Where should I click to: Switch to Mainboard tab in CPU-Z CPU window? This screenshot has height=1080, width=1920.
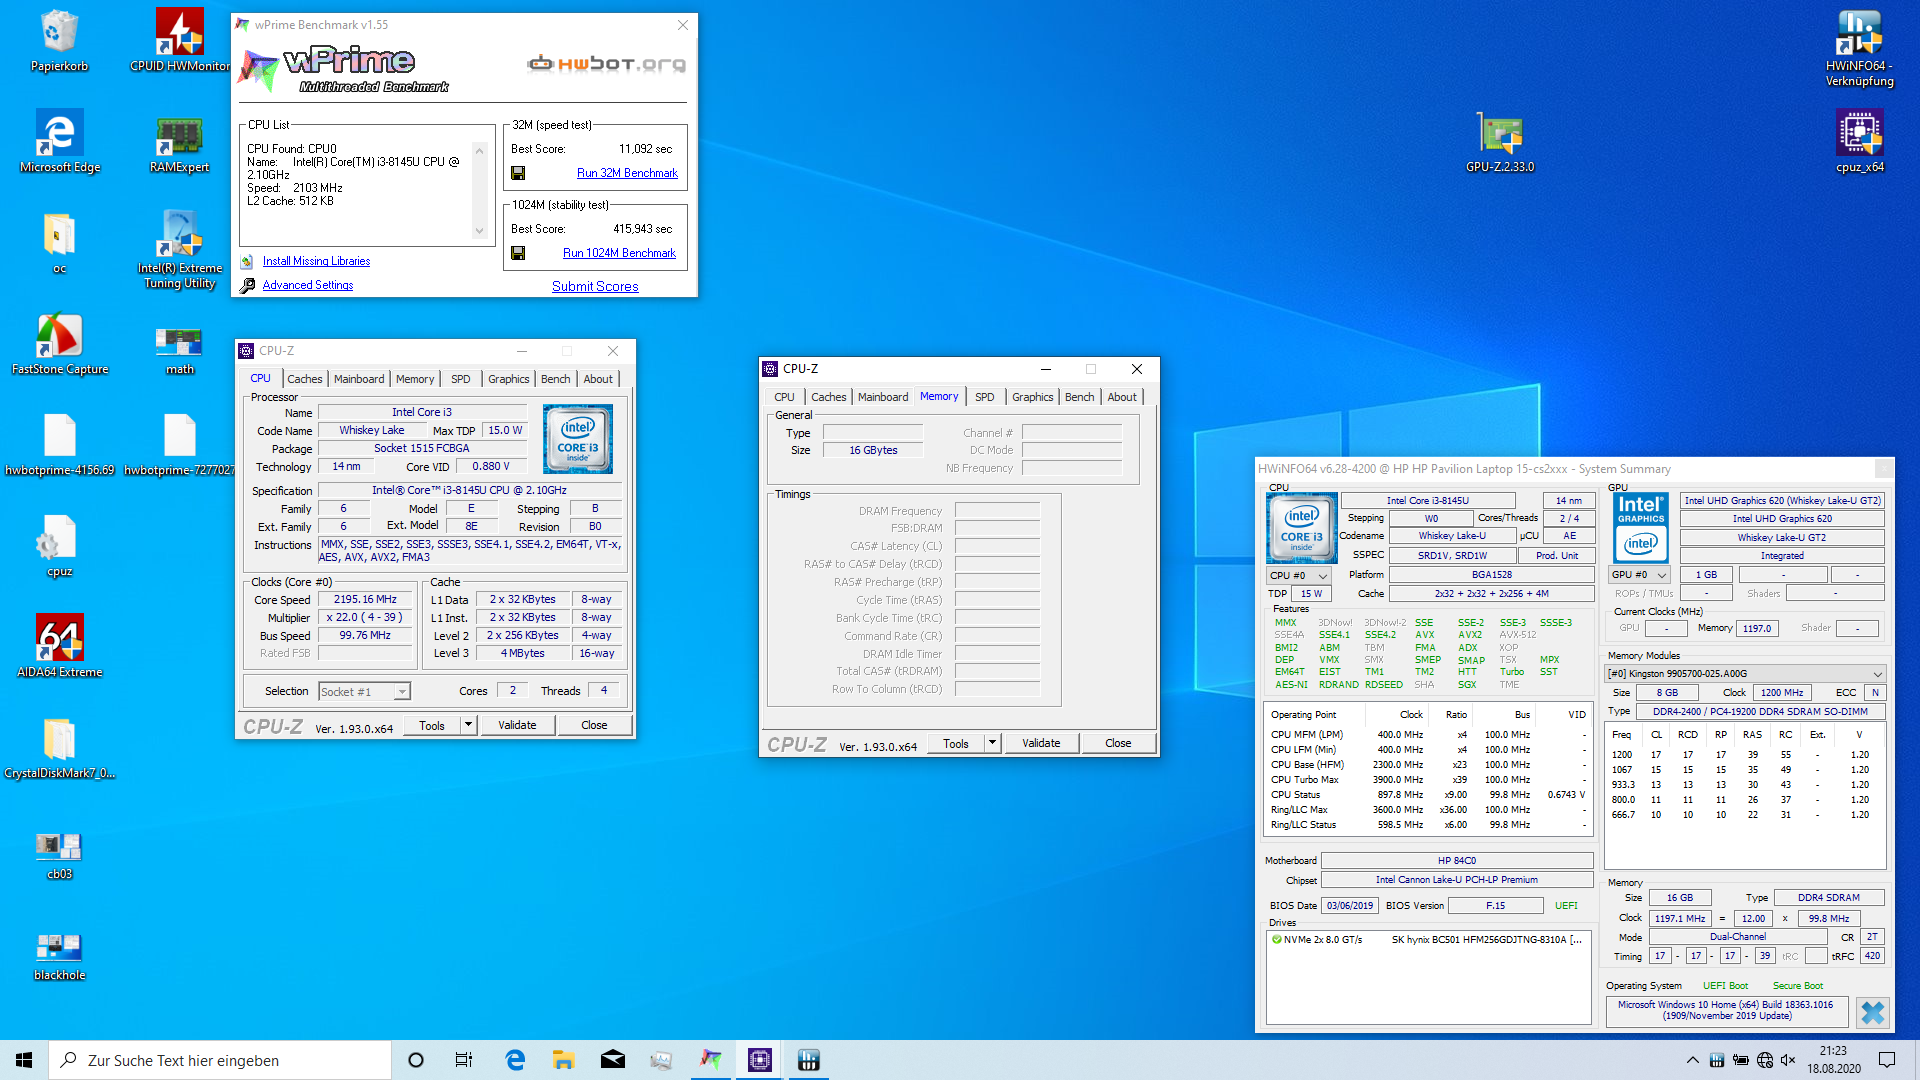click(x=359, y=379)
